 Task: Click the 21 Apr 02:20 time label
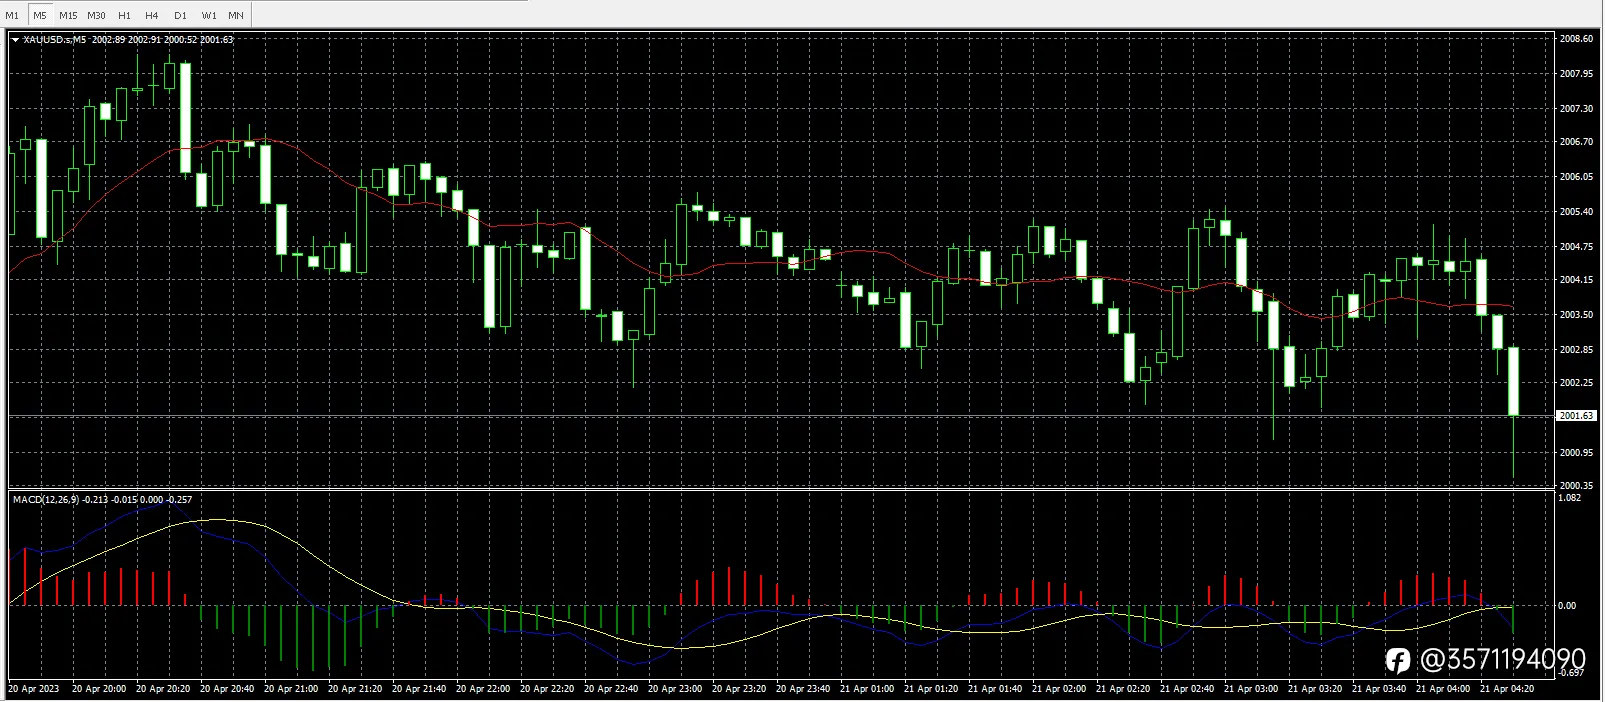(x=1123, y=689)
